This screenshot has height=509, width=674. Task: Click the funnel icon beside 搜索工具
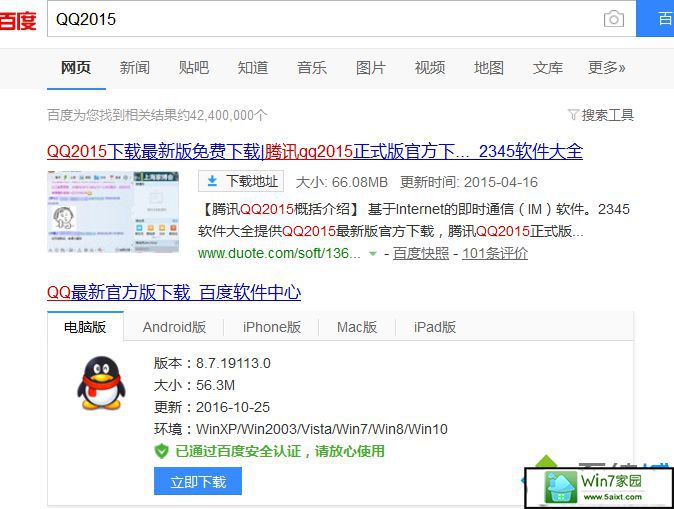click(573, 115)
